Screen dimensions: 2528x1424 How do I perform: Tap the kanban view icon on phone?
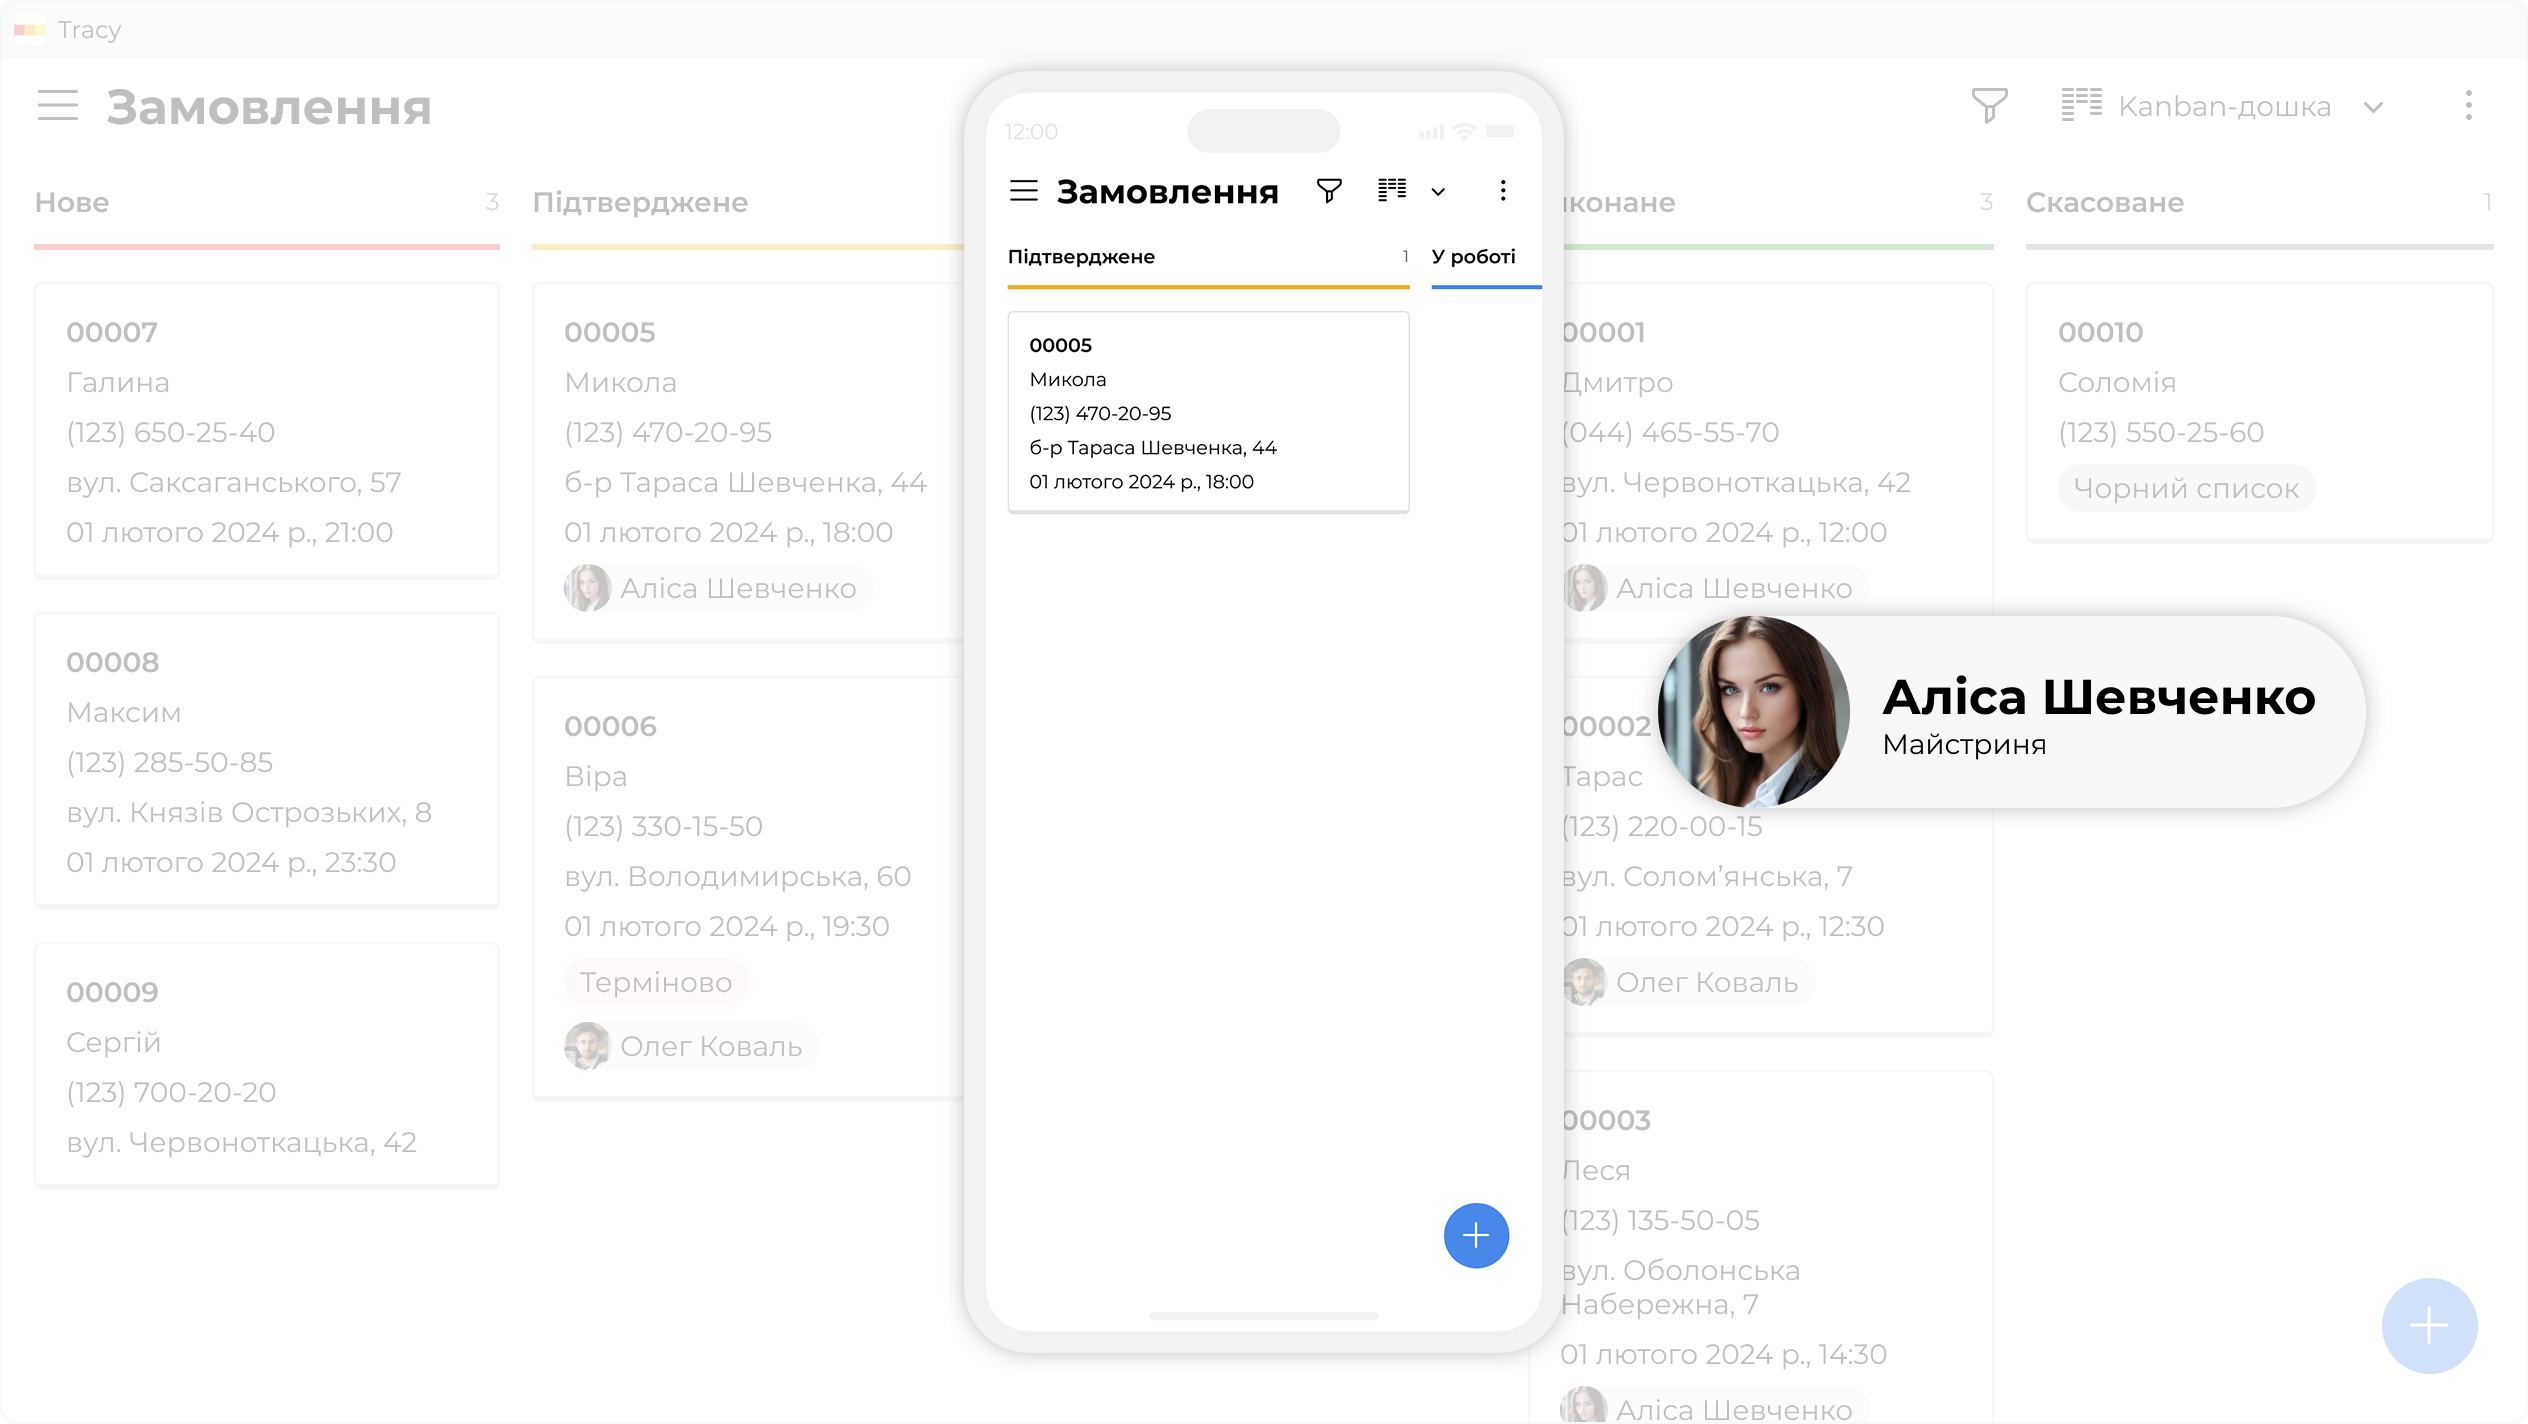1392,190
